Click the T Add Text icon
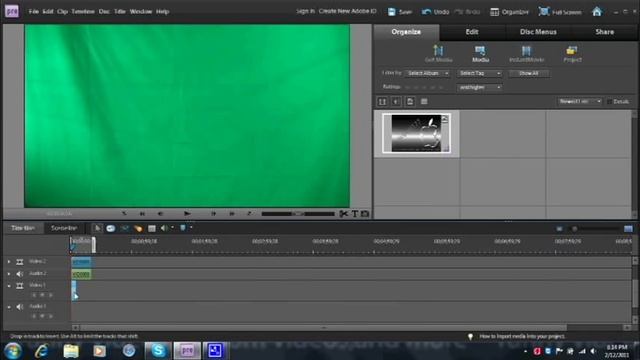The width and height of the screenshot is (640, 360). point(355,213)
